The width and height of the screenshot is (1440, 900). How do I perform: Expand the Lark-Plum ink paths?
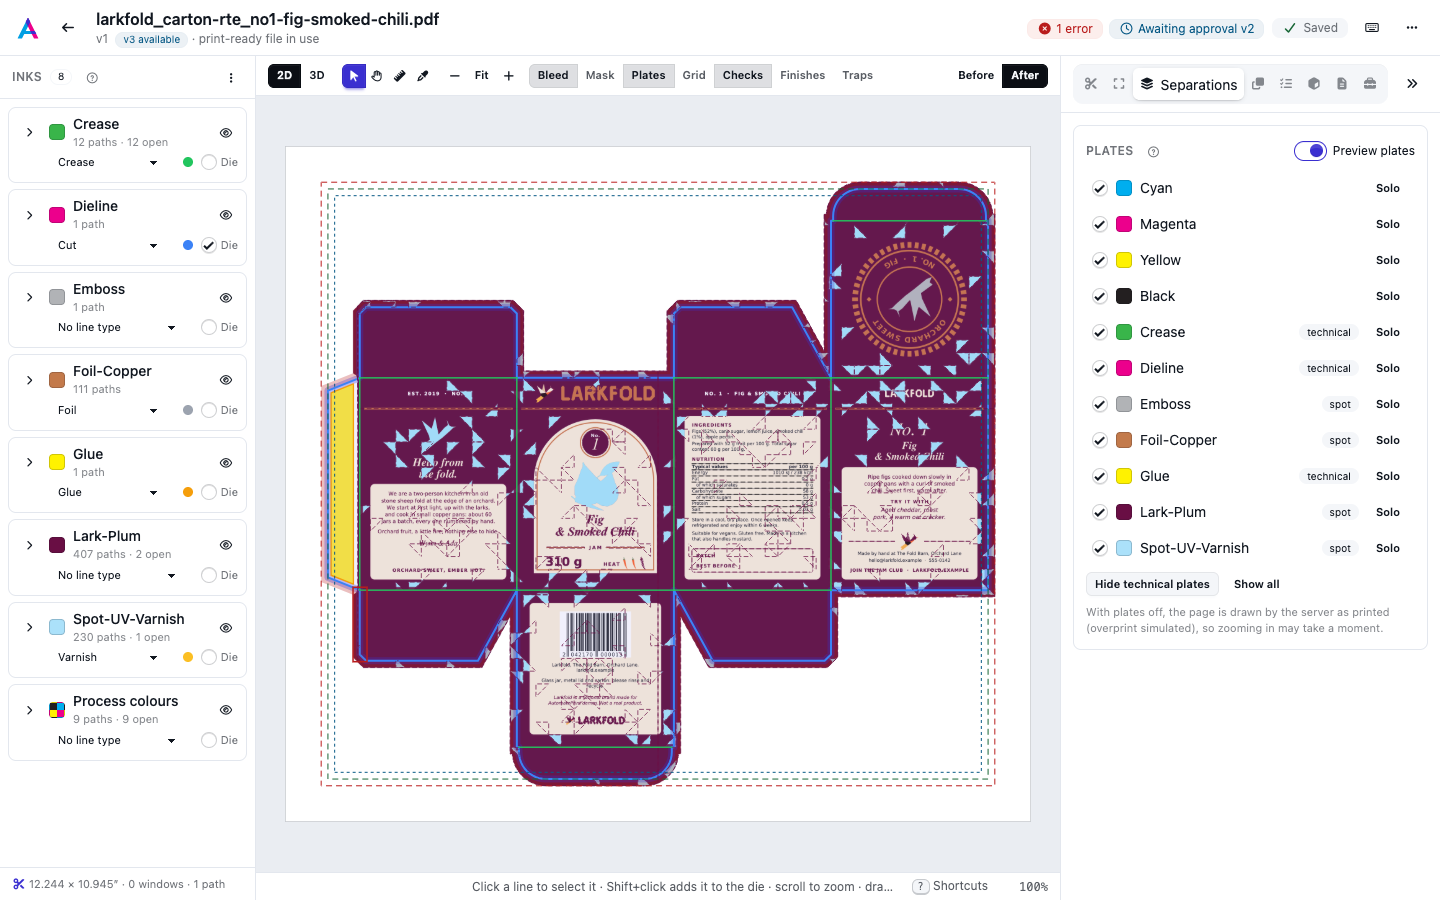[x=30, y=545]
